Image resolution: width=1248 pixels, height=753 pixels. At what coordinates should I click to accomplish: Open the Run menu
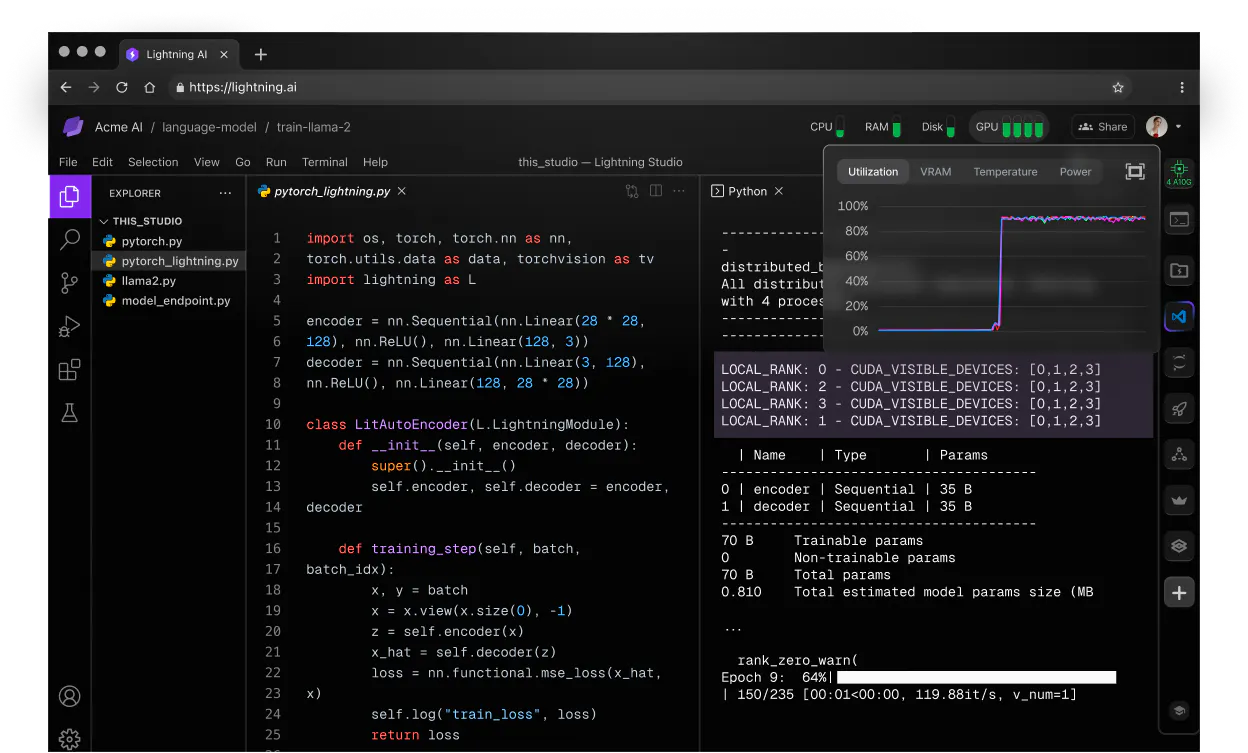click(x=276, y=162)
